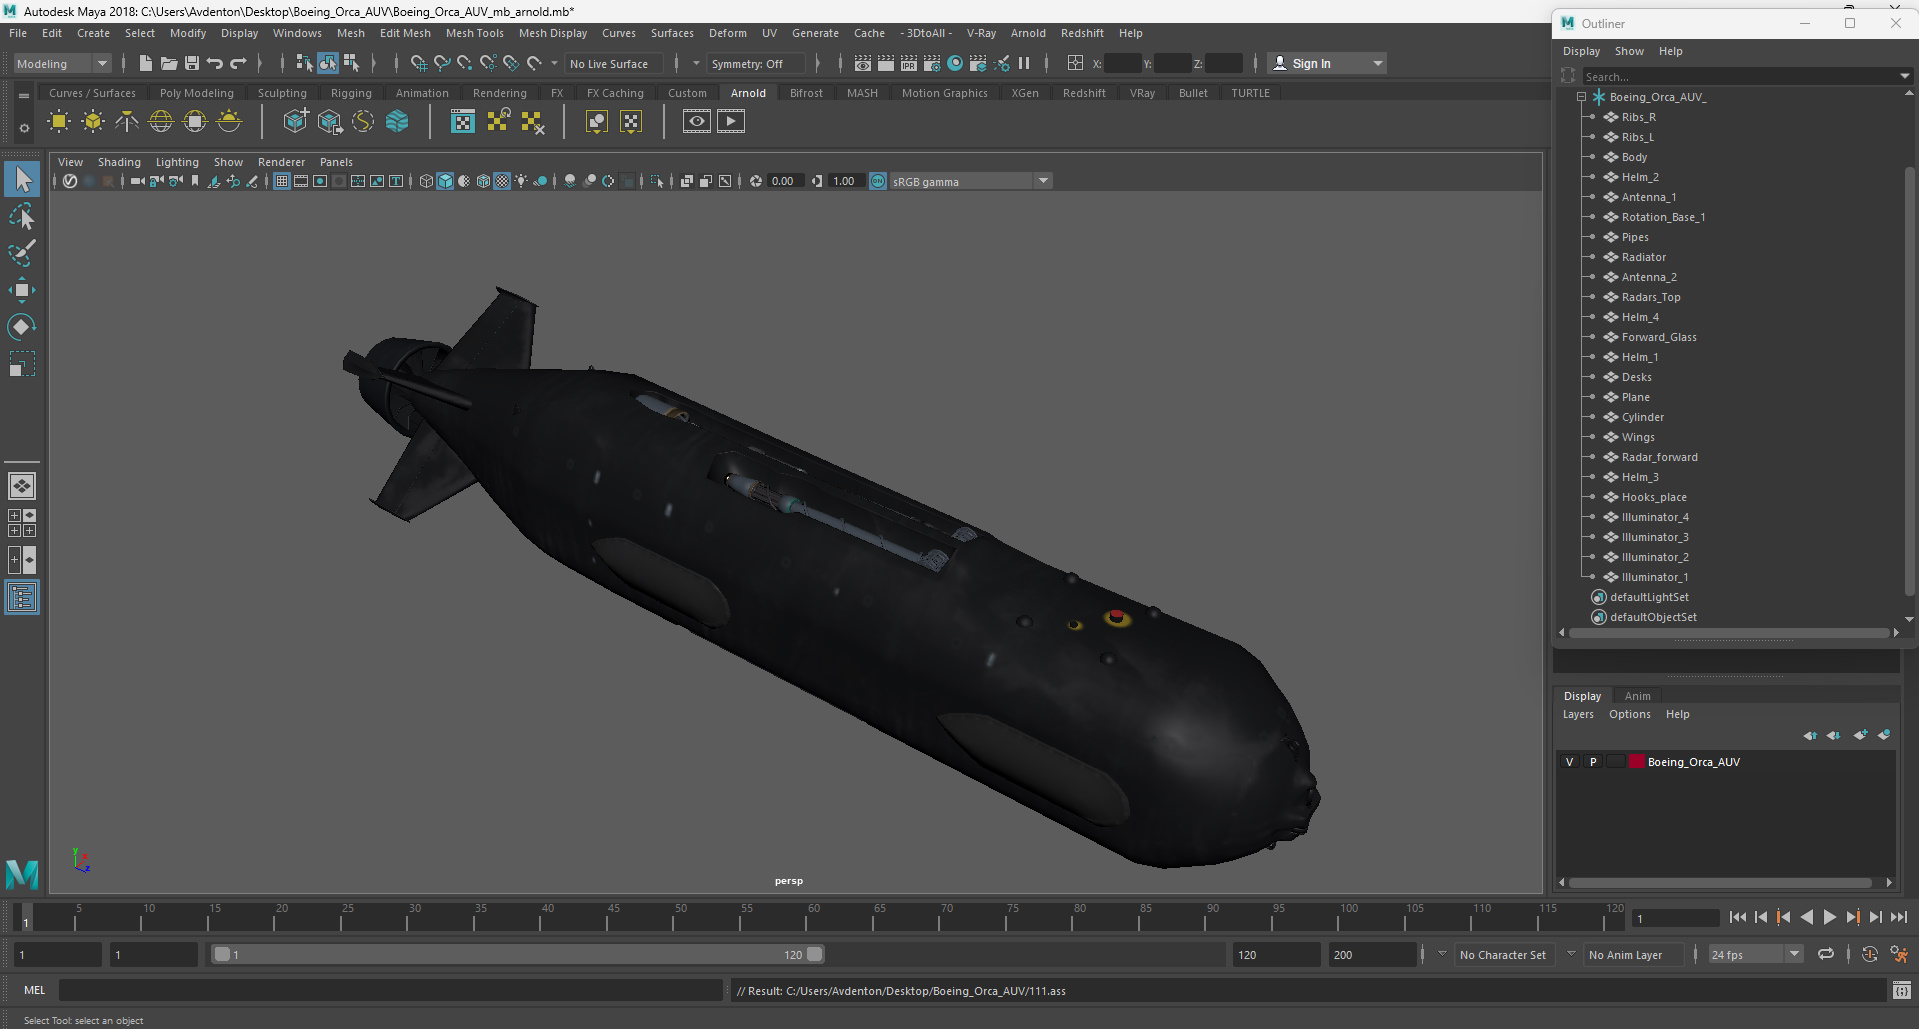Export selection as Arnold StandIn
This screenshot has height=1029, width=1919.
pos(329,122)
